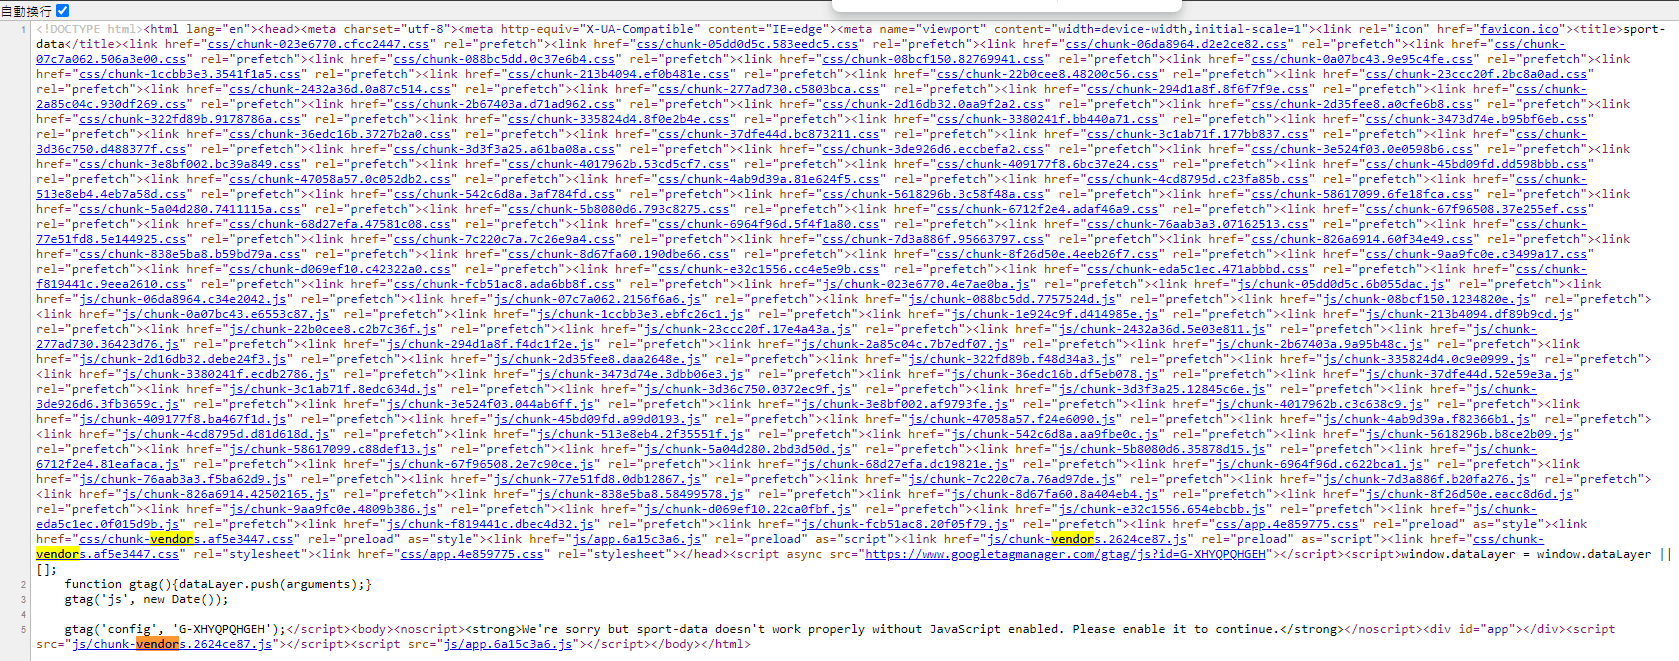Viewport: 1679px width, 661px height.
Task: Toggle the 自動換行 line-wrap checkbox
Action: (x=63, y=10)
